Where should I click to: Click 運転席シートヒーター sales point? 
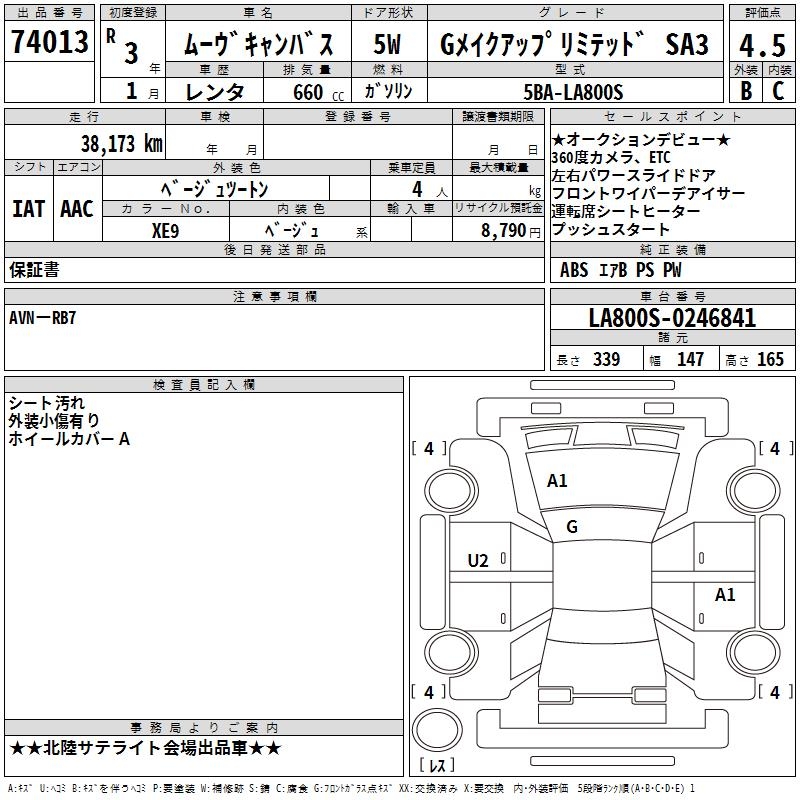[626, 211]
